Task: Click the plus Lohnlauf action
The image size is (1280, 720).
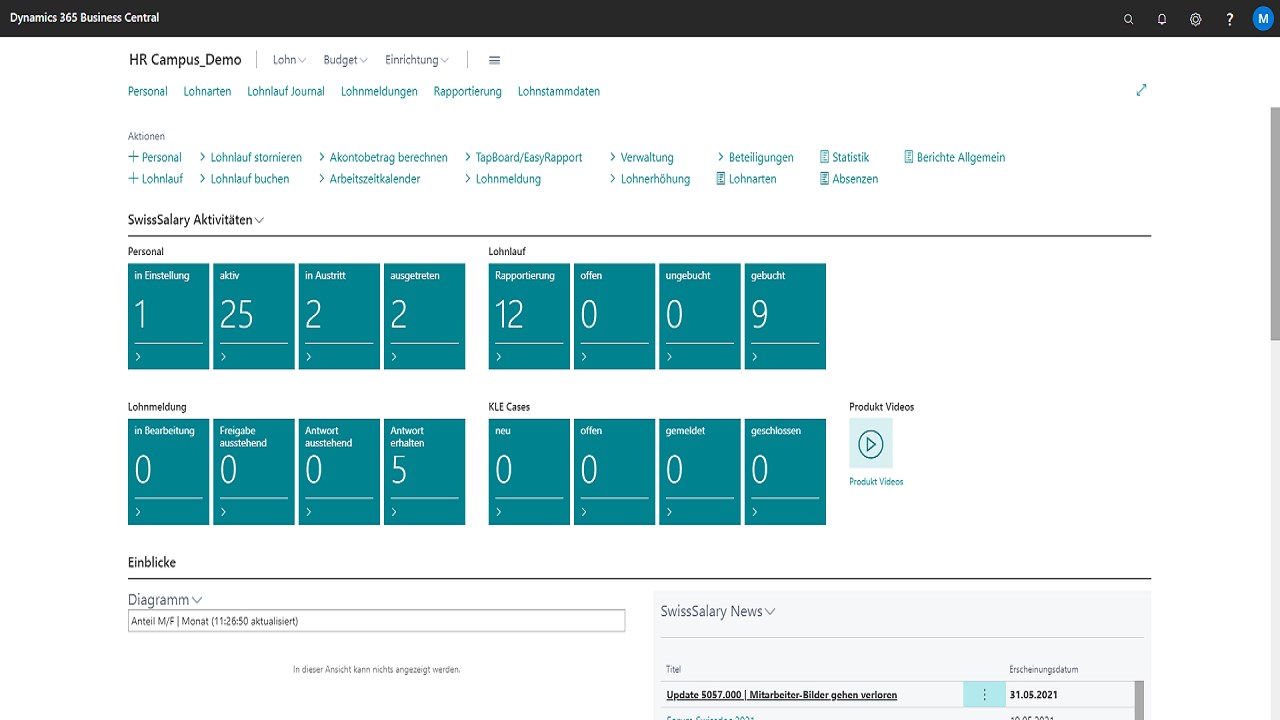Action: [x=155, y=179]
